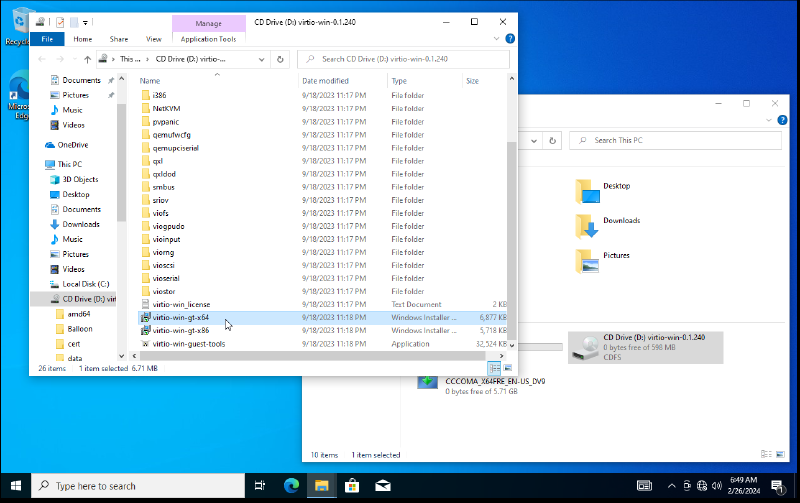Open address dropdown in This PC window
Image resolution: width=800 pixels, height=503 pixels.
click(x=534, y=141)
